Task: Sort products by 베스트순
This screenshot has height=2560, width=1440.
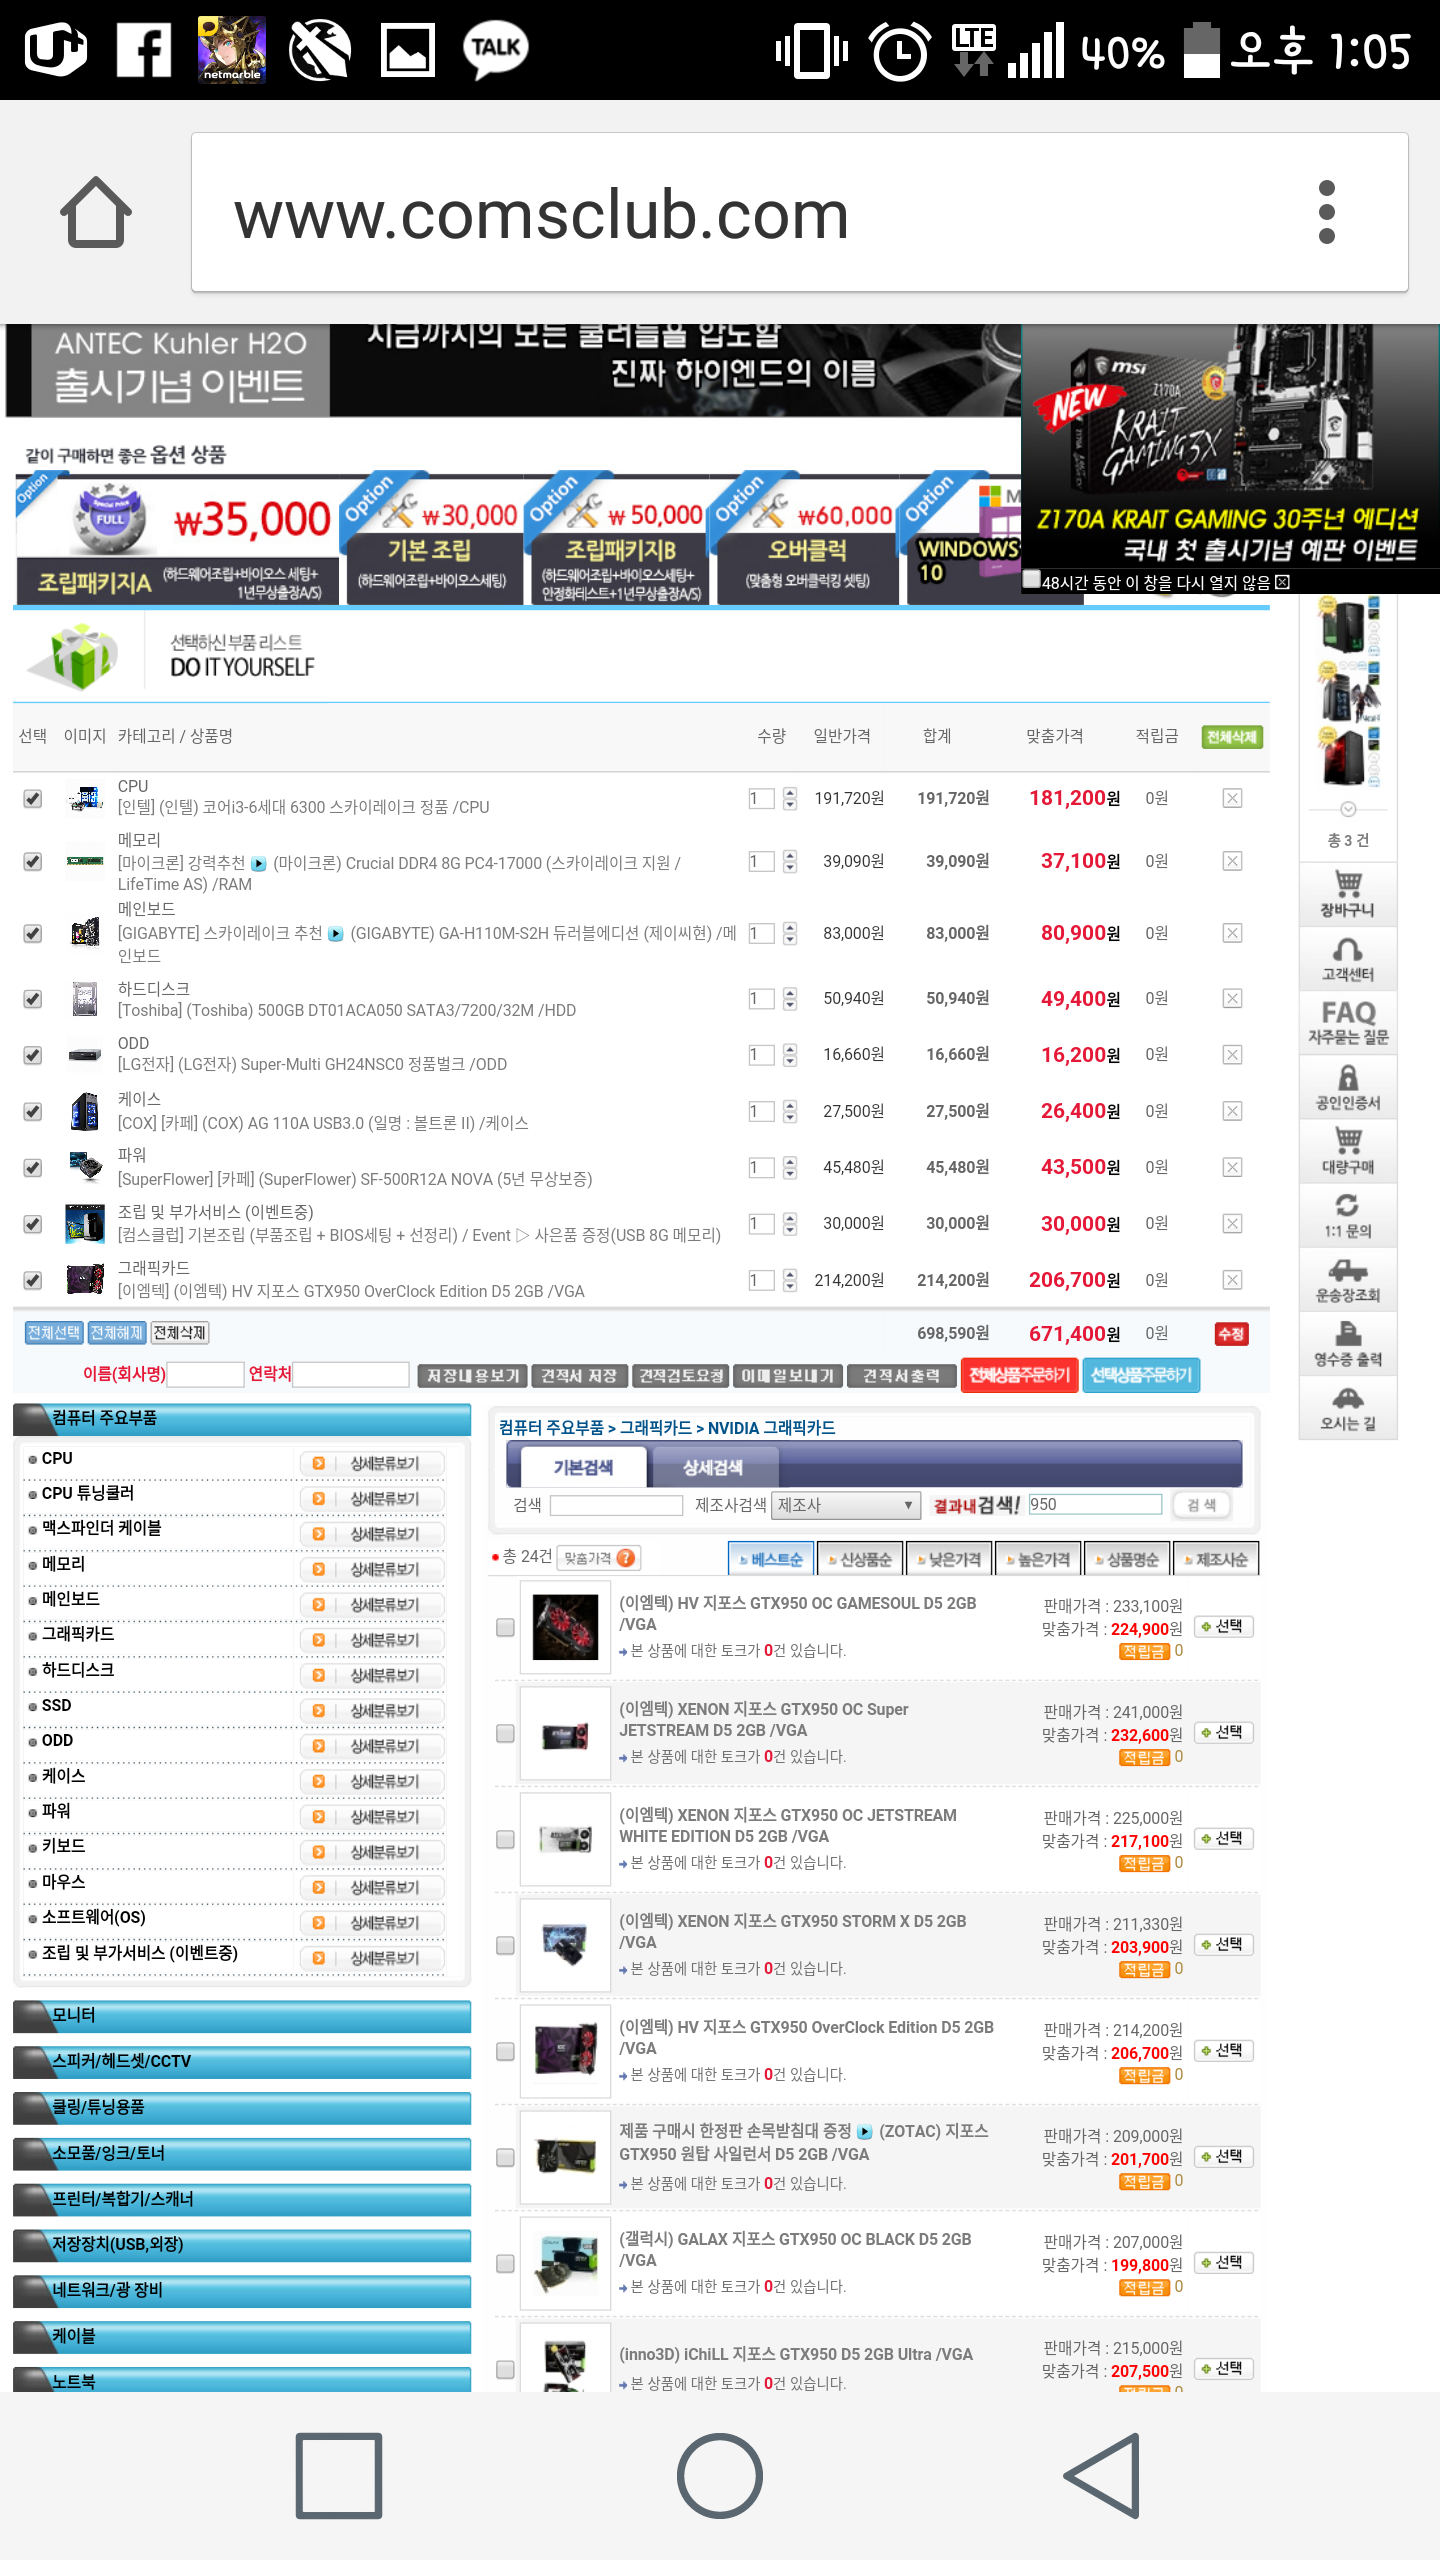Action: (770, 1559)
